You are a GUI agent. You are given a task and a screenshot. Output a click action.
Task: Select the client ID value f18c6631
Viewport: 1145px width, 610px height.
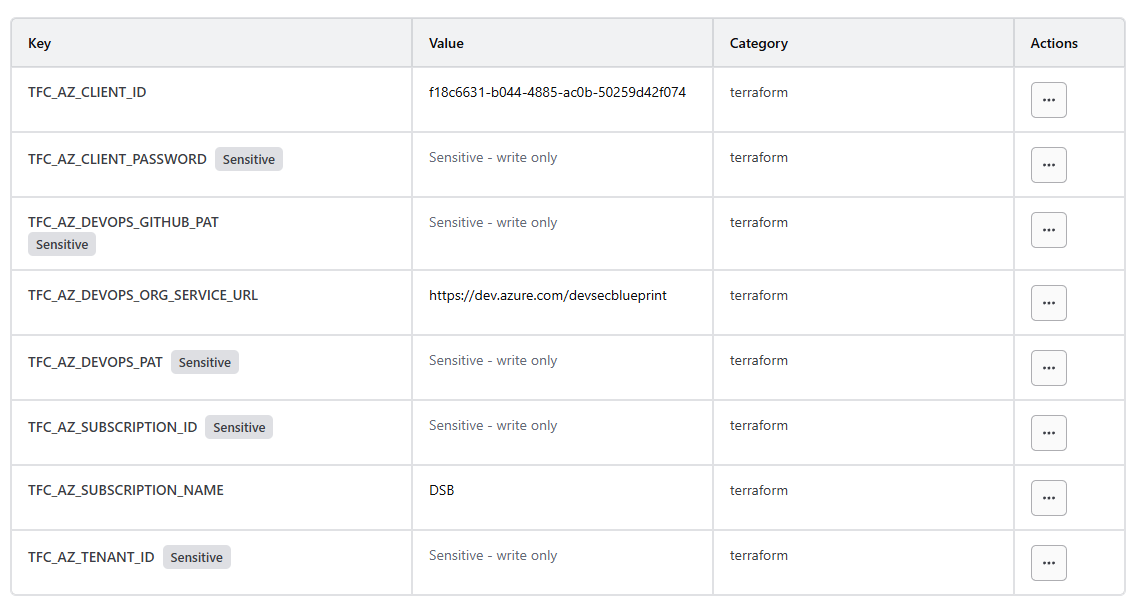click(x=556, y=91)
